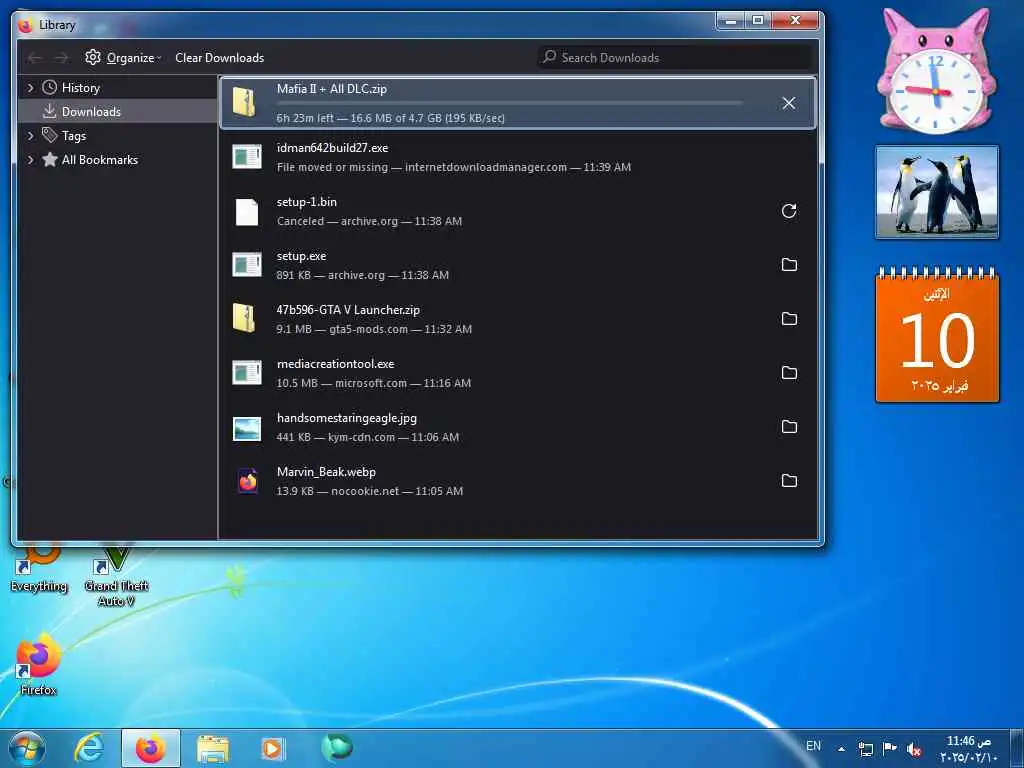Click the All Bookmarks label in sidebar

[x=100, y=159]
